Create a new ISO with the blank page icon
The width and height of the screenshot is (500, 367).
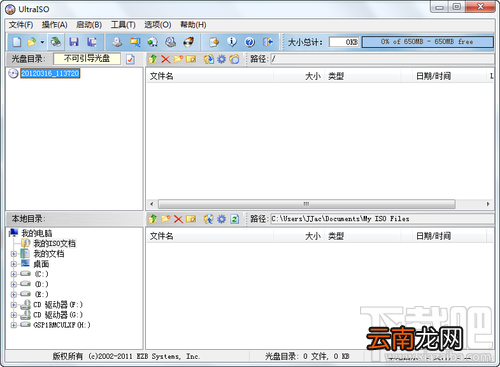coord(17,42)
